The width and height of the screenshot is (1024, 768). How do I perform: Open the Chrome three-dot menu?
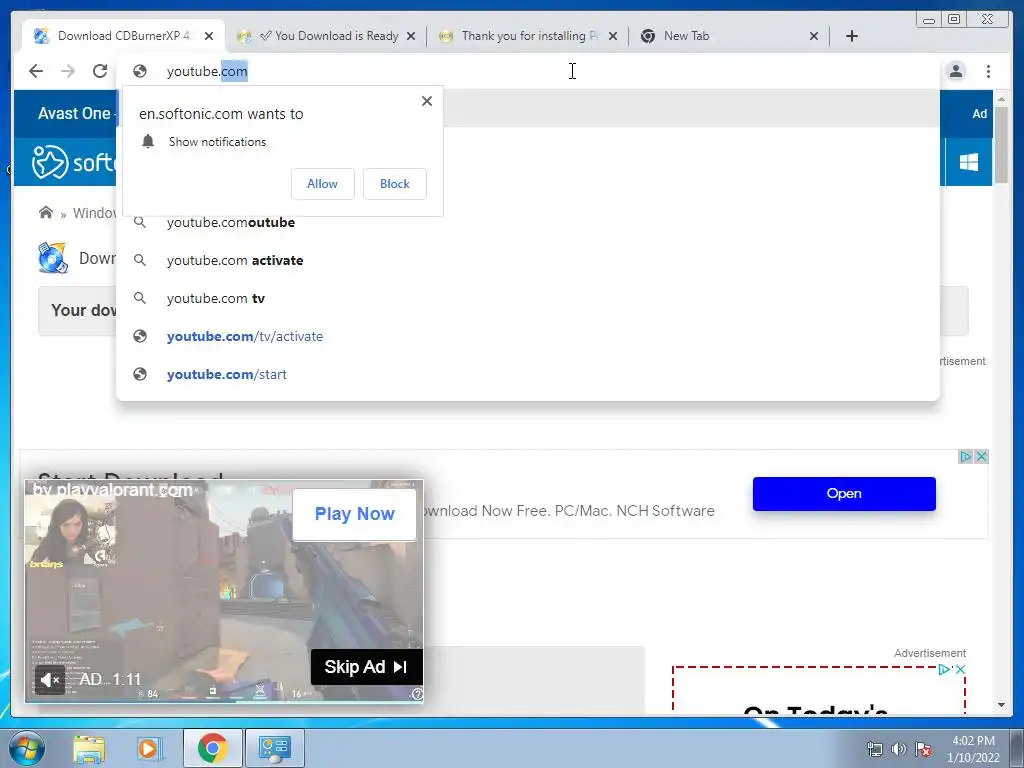coord(988,71)
